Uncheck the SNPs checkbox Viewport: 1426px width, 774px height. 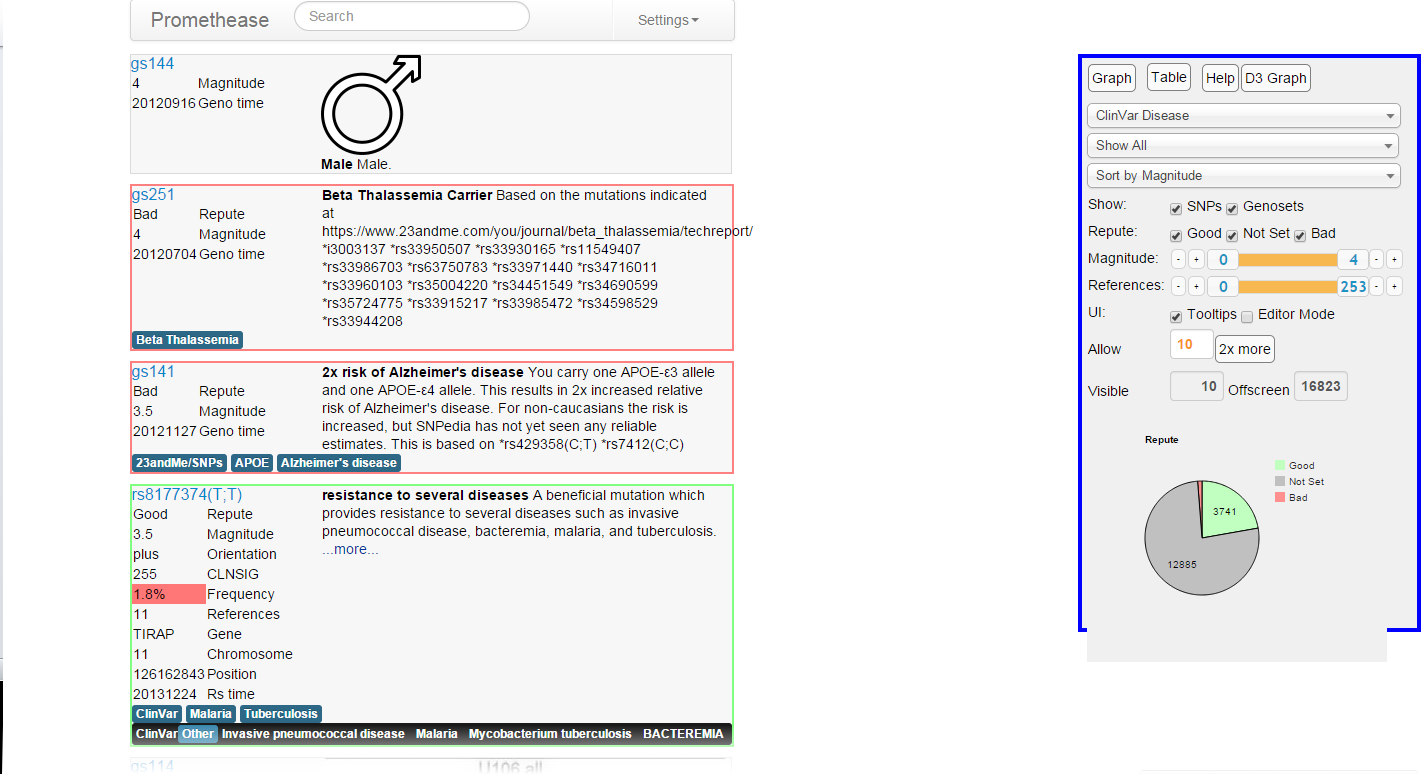(1176, 208)
